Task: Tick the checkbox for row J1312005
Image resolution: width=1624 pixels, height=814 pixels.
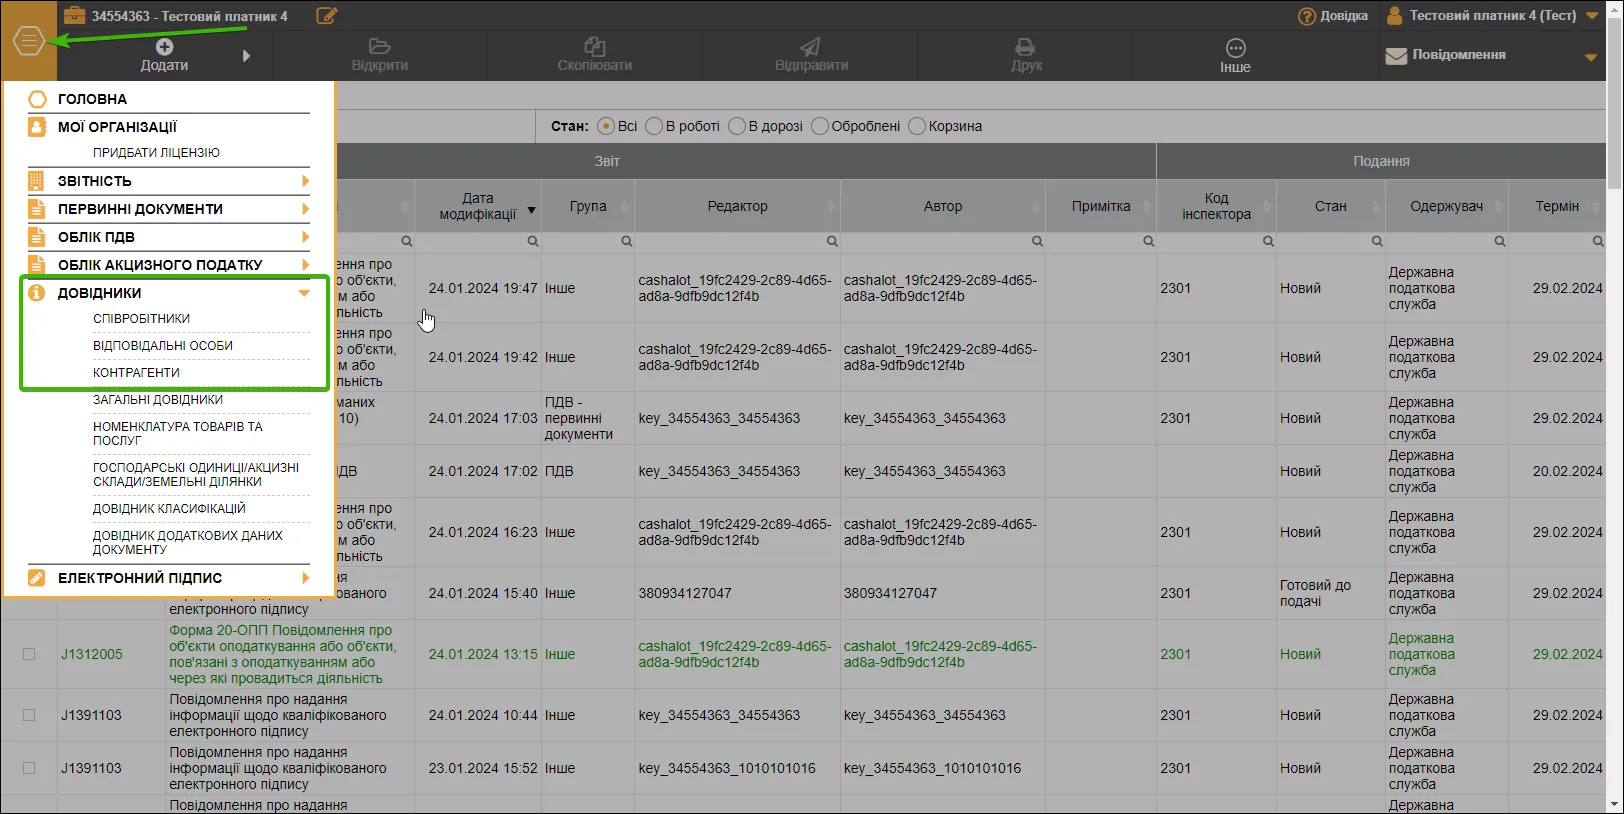Action: pos(29,654)
